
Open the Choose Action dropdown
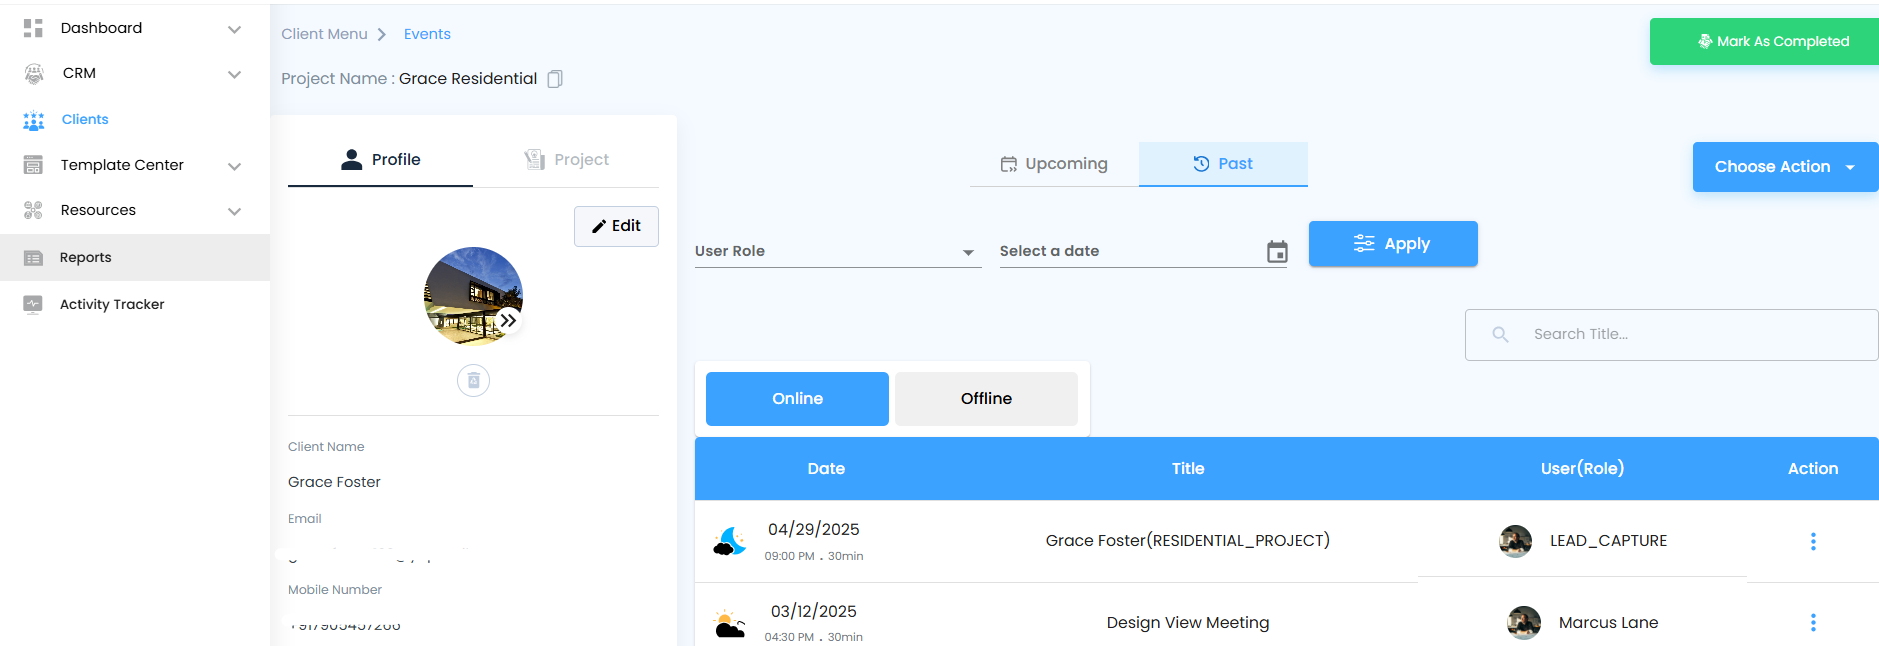pos(1785,167)
